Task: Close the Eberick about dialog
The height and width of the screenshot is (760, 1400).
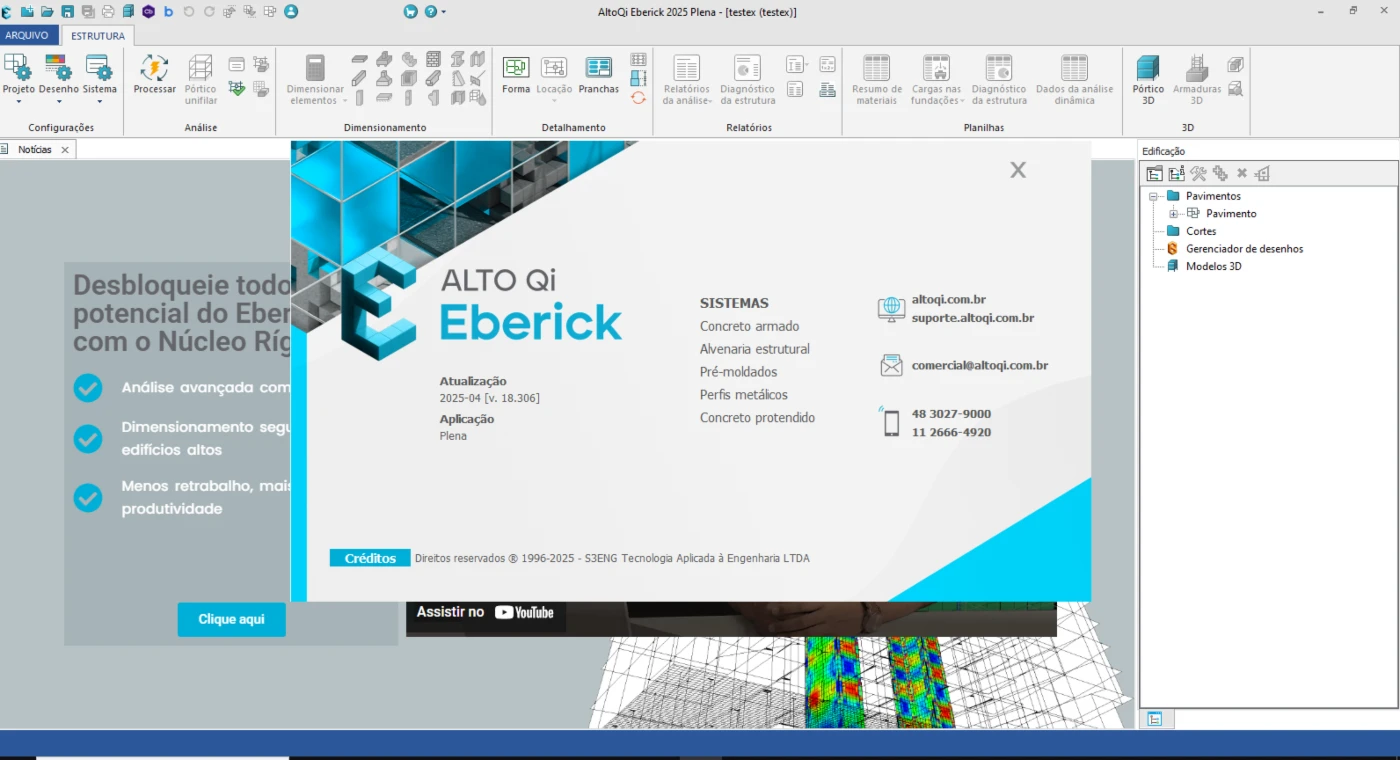Action: click(1018, 170)
